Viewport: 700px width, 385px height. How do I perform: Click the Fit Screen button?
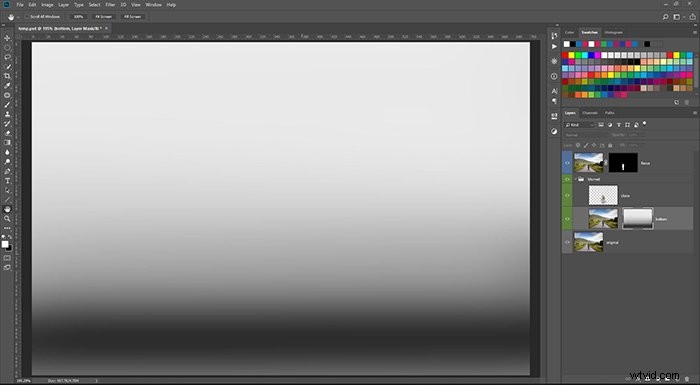click(x=104, y=17)
